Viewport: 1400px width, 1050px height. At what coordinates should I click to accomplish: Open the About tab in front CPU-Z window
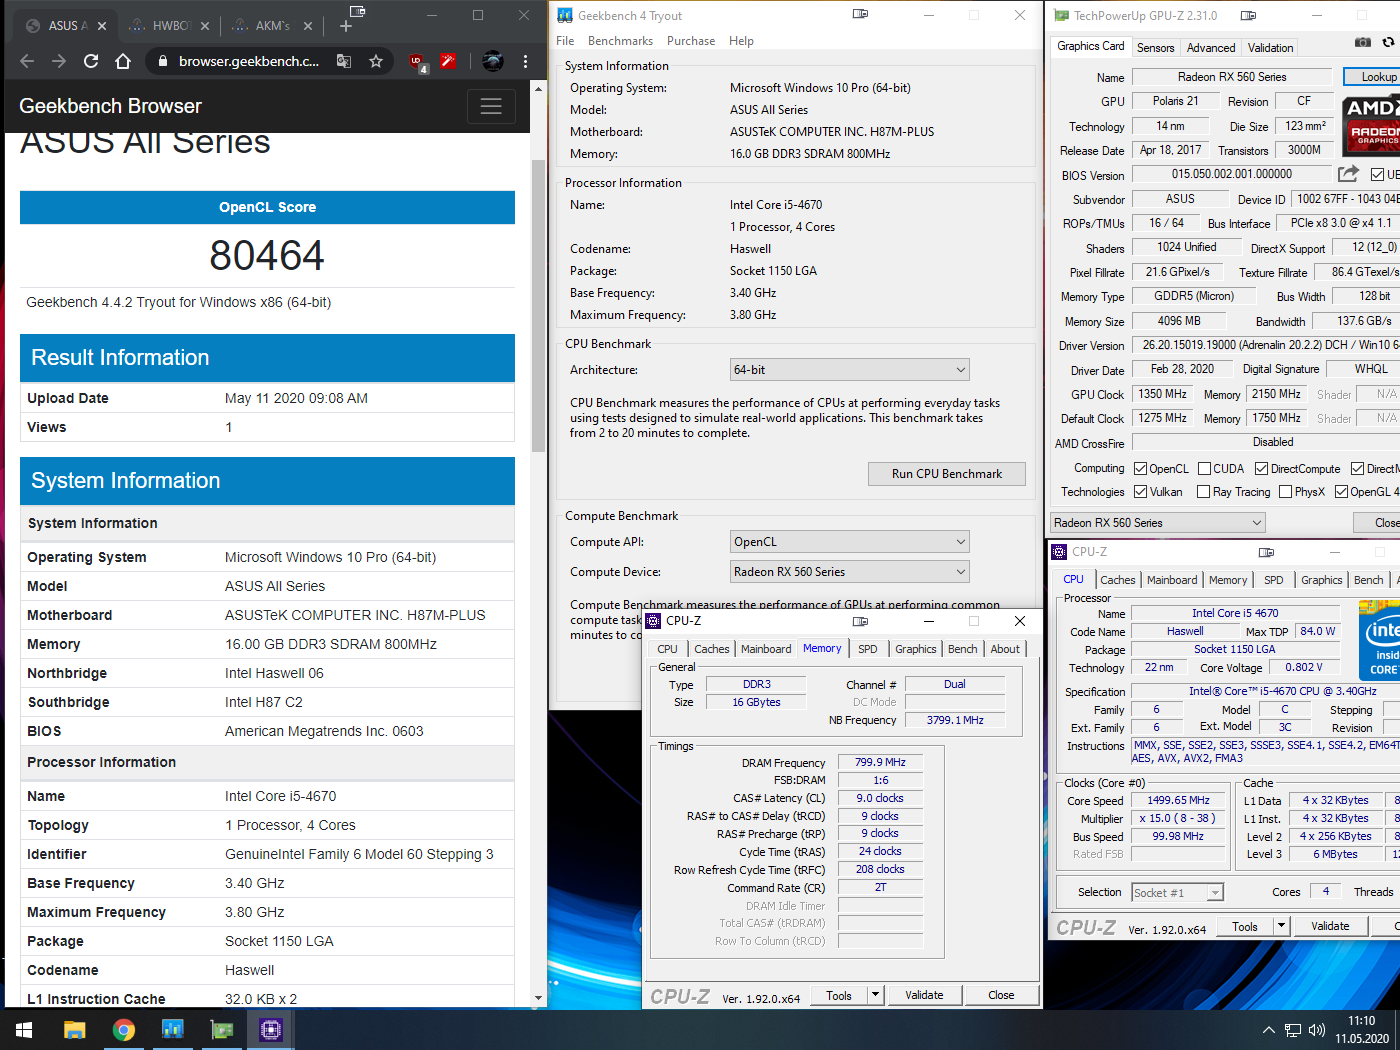tap(1005, 649)
